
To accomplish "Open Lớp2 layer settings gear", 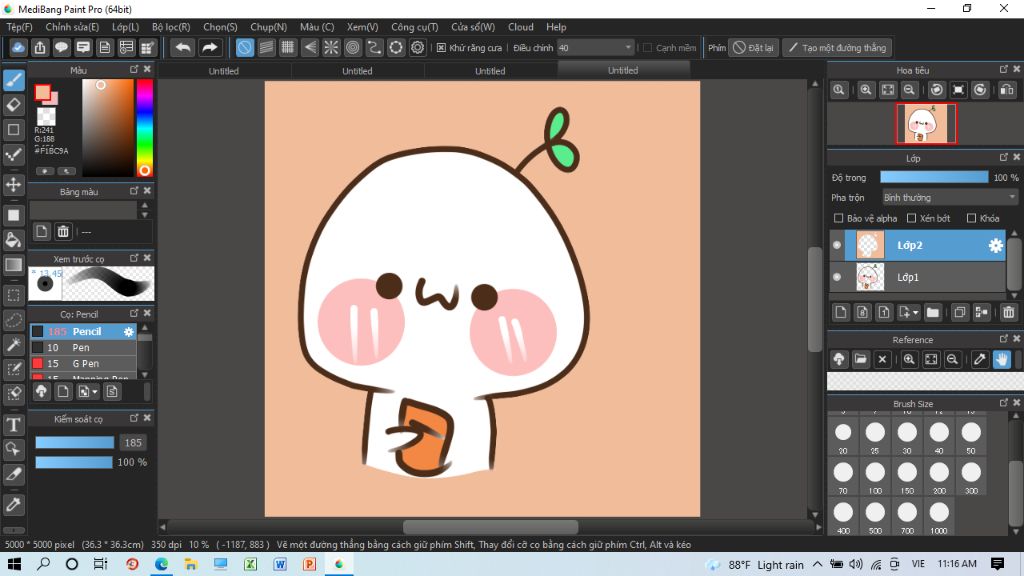I will pos(995,246).
